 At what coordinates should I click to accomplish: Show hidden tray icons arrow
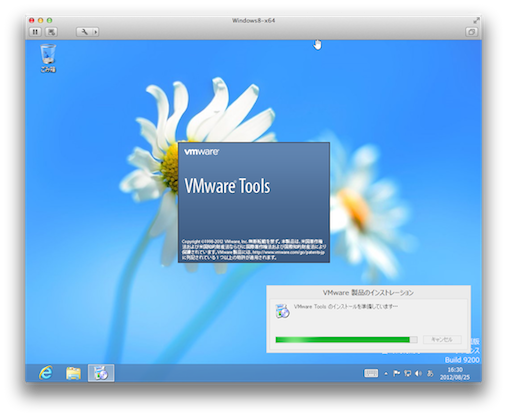click(x=386, y=374)
